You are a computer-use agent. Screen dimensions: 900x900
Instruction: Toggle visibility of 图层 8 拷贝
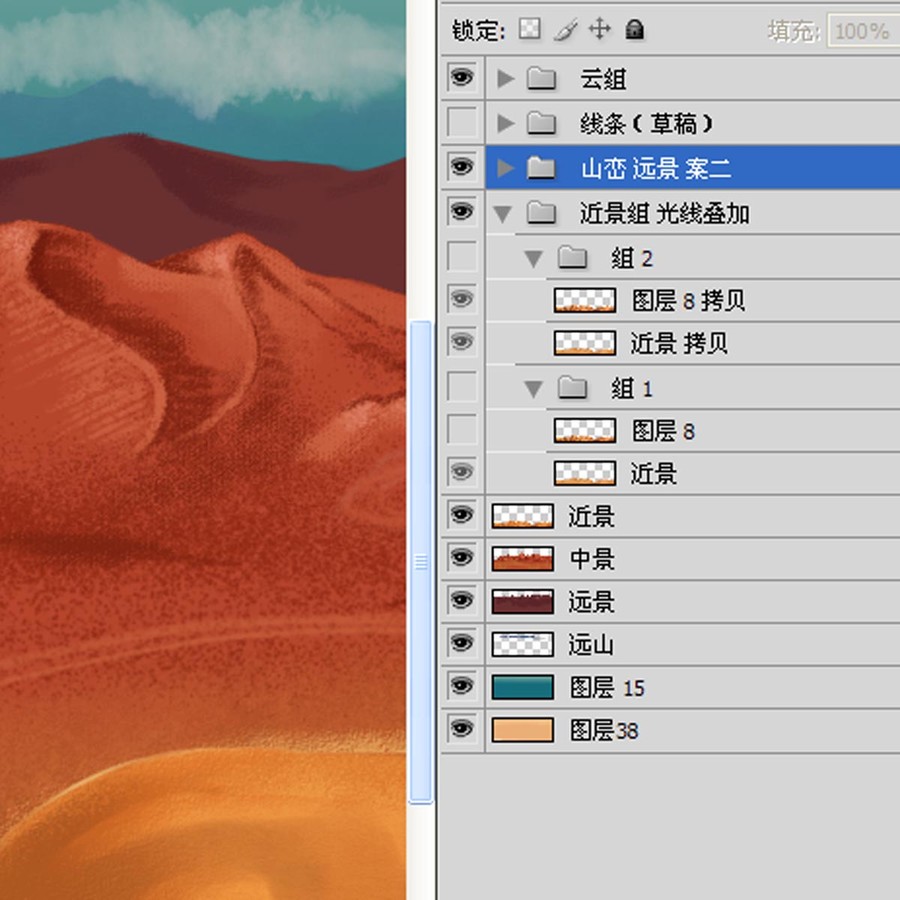462,299
